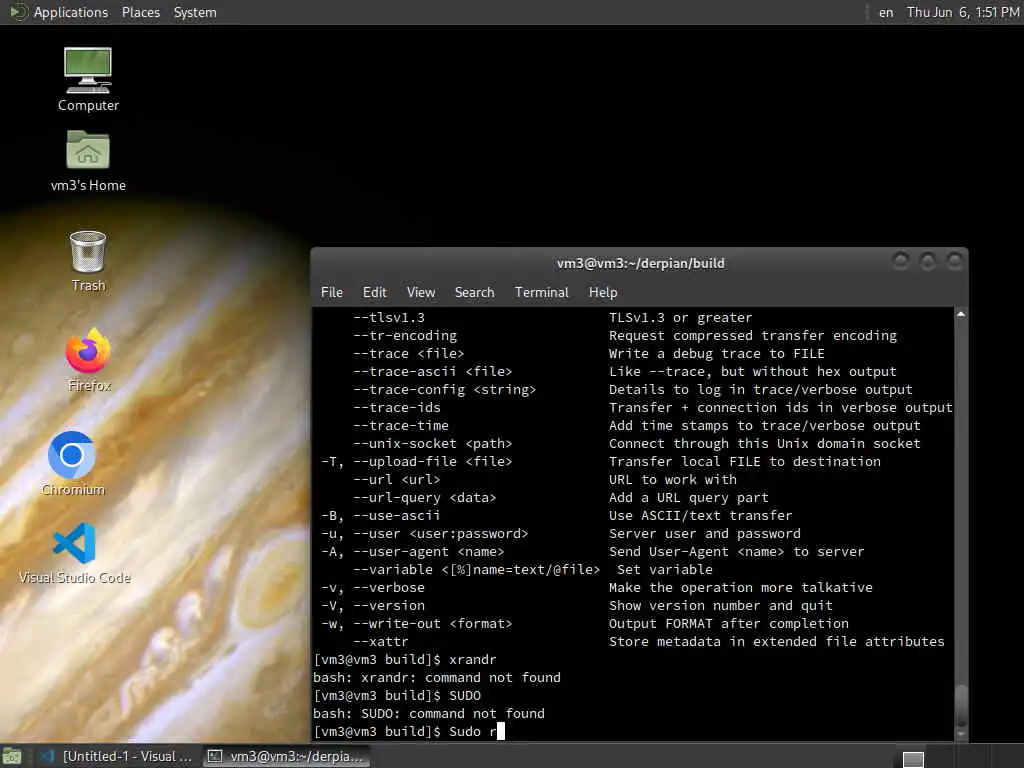Minimize the terminal window
The image size is (1024, 768).
(x=901, y=262)
